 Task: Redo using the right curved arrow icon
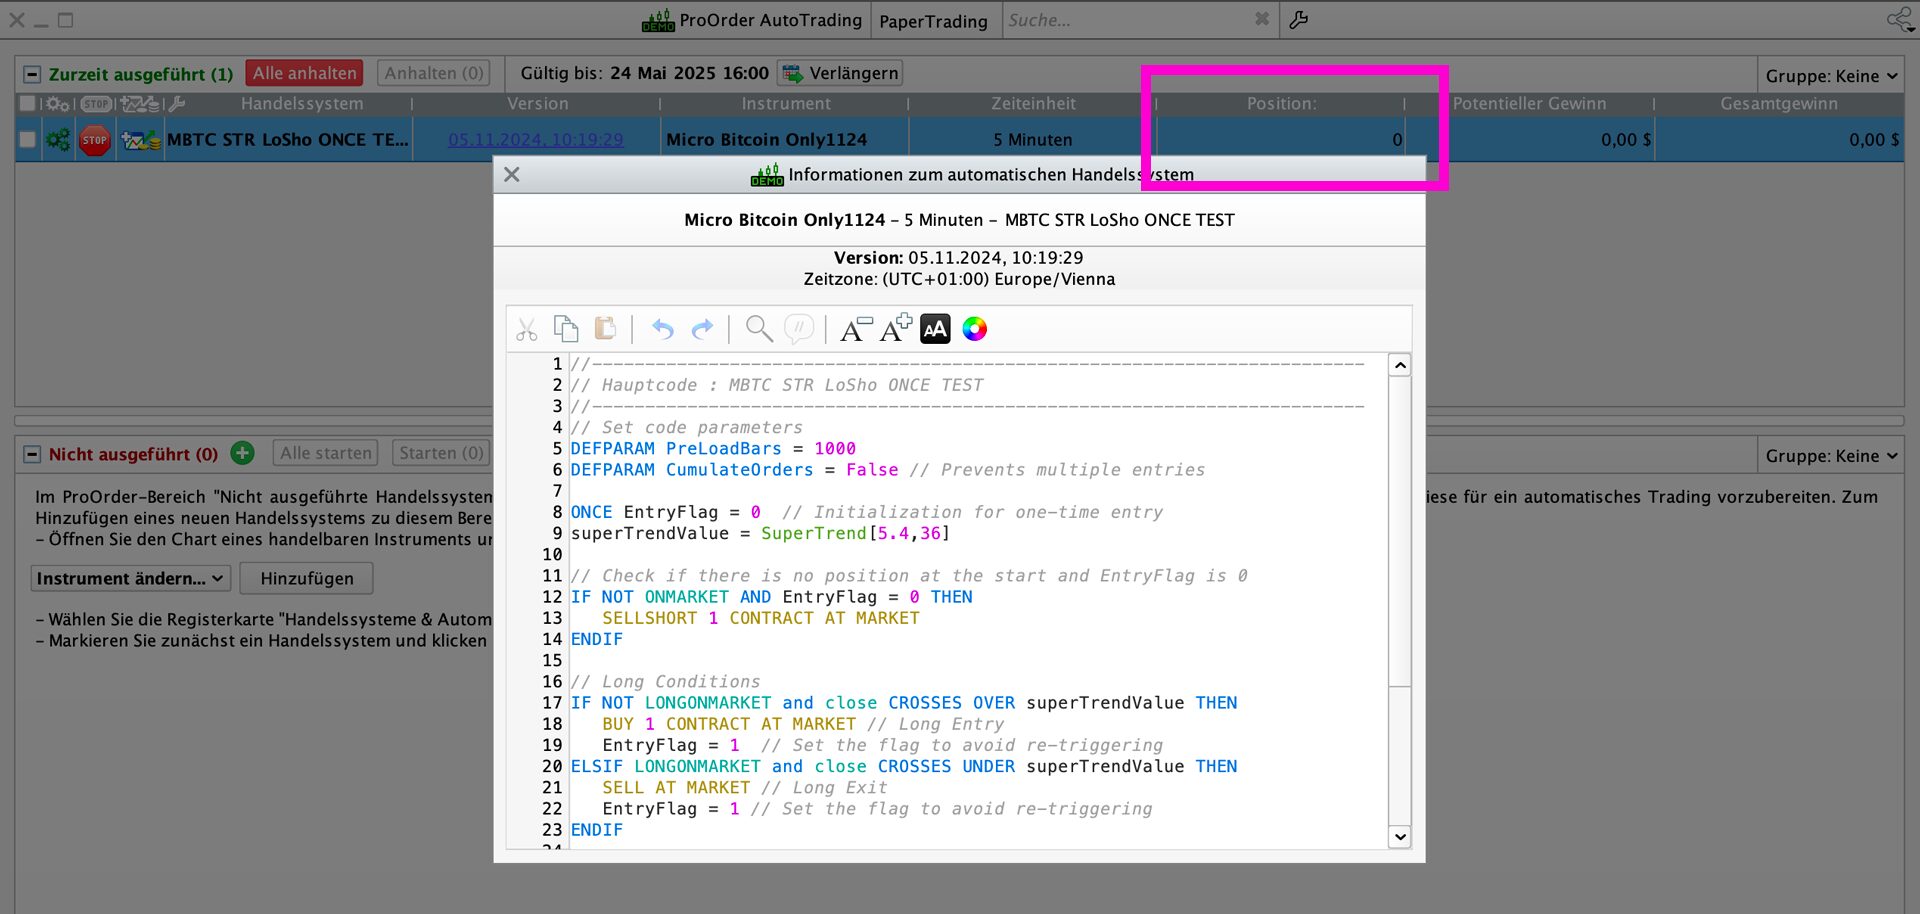tap(703, 329)
